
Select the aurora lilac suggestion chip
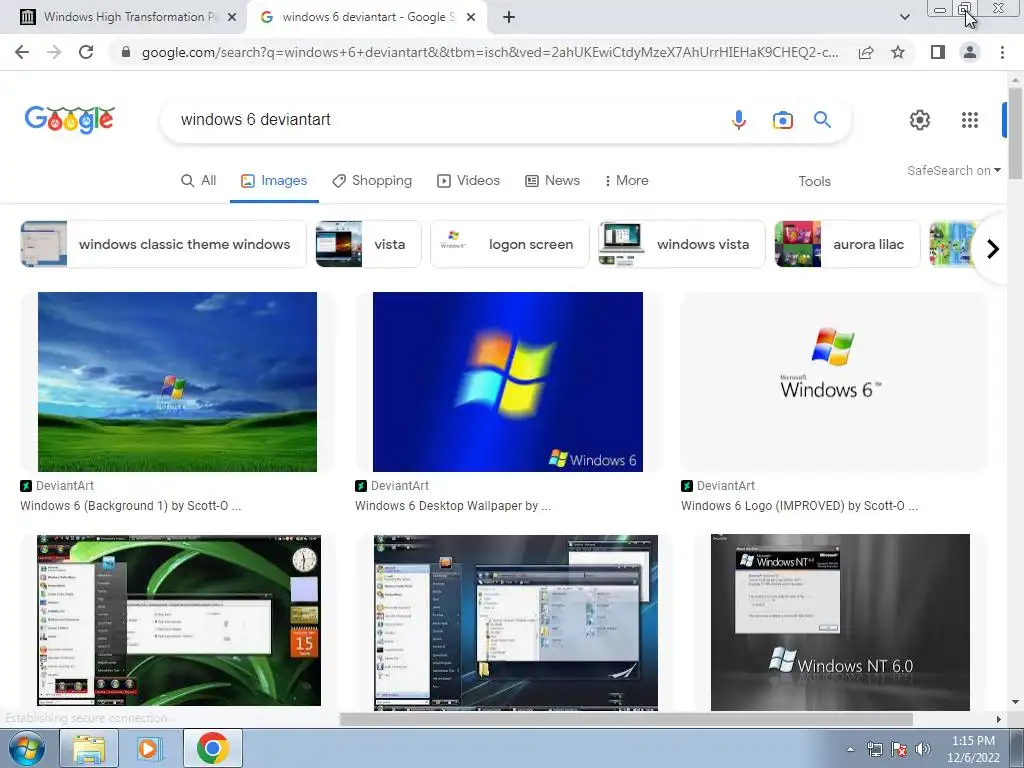click(847, 244)
